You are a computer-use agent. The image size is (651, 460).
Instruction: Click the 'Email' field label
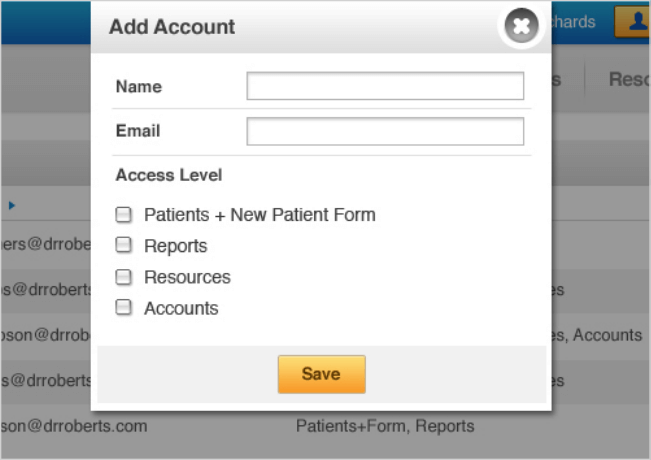138,131
